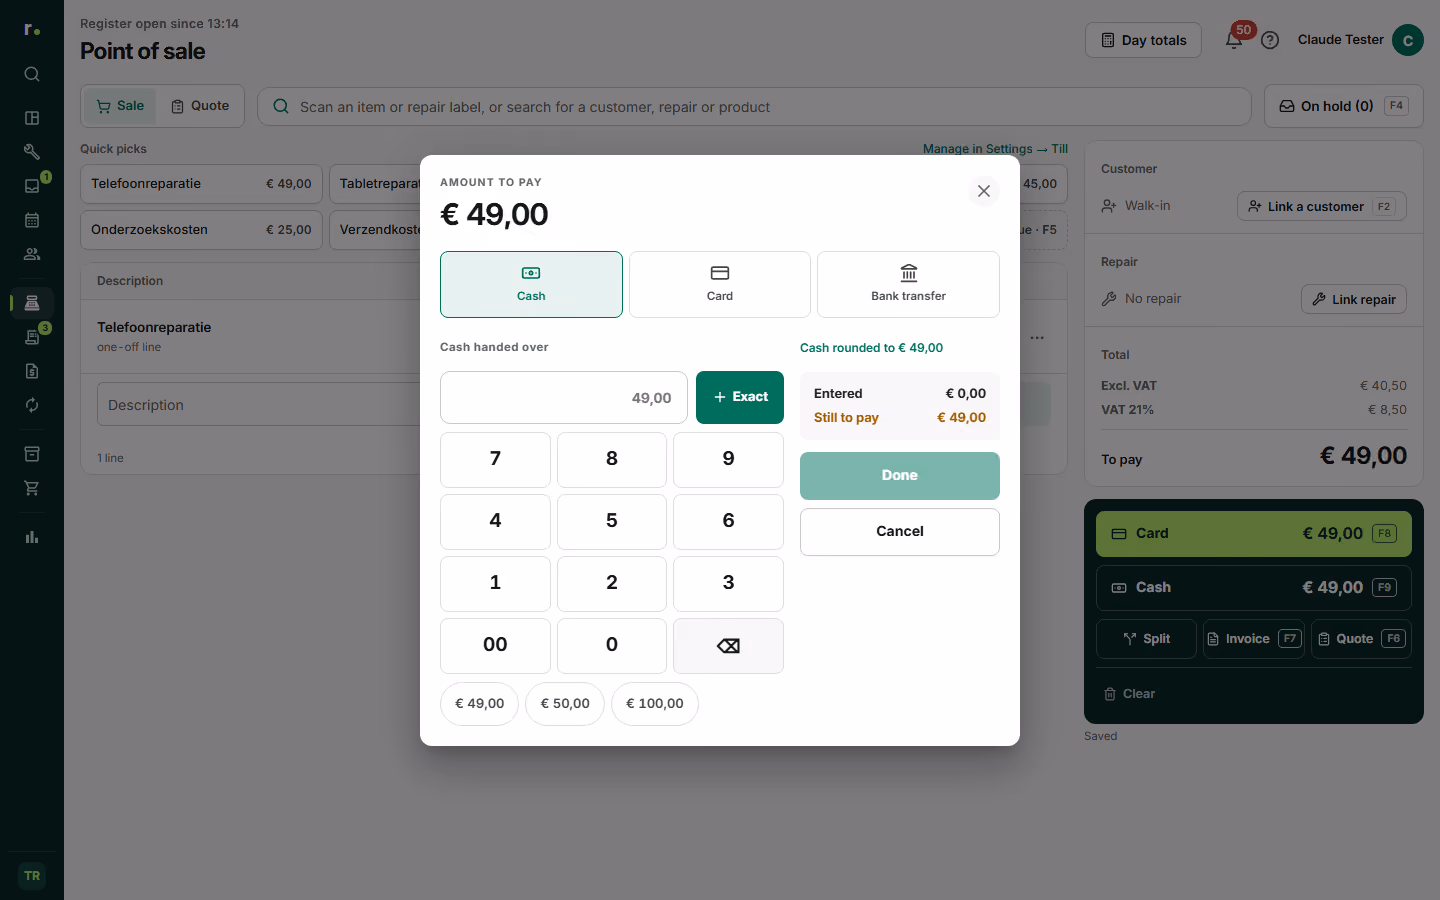Select Bank transfer payment method
This screenshot has height=900, width=1440.
coord(908,284)
